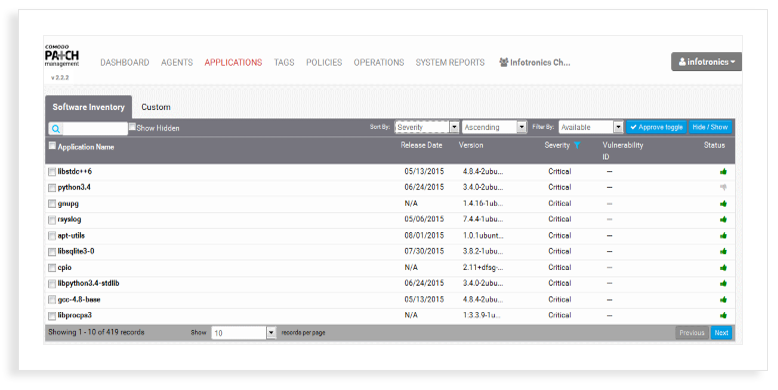Click the Status column header
Image resolution: width=778 pixels, height=390 pixels.
[x=714, y=145]
